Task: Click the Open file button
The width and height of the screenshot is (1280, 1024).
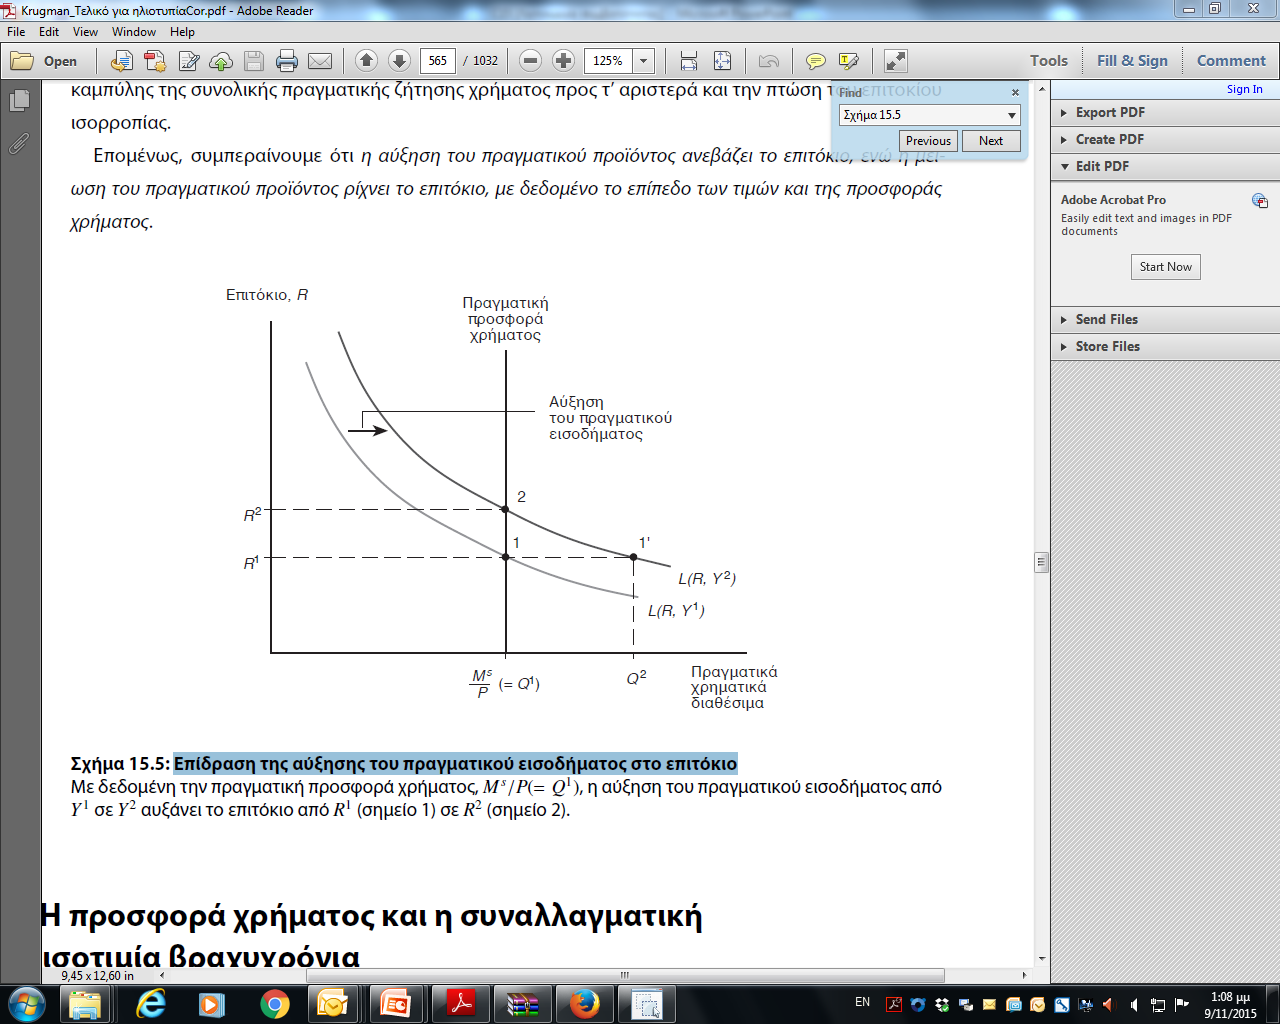Action: 44,61
